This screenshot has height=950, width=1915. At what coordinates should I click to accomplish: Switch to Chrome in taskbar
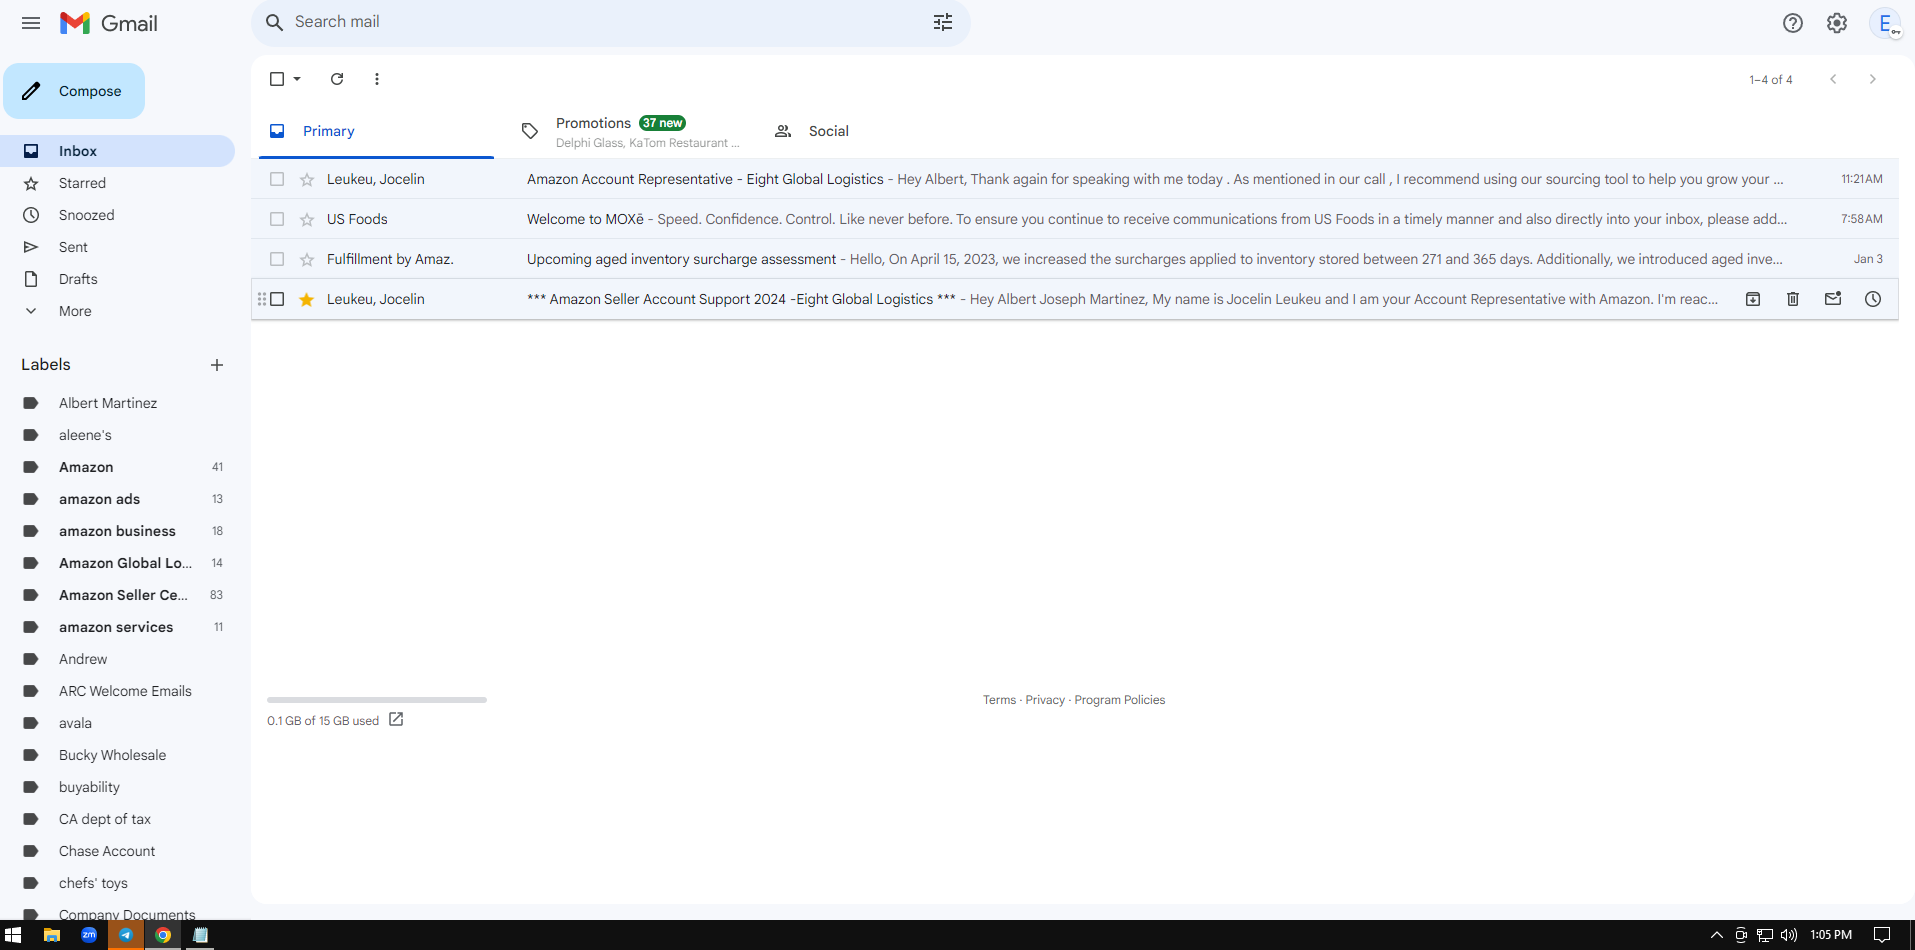click(163, 935)
